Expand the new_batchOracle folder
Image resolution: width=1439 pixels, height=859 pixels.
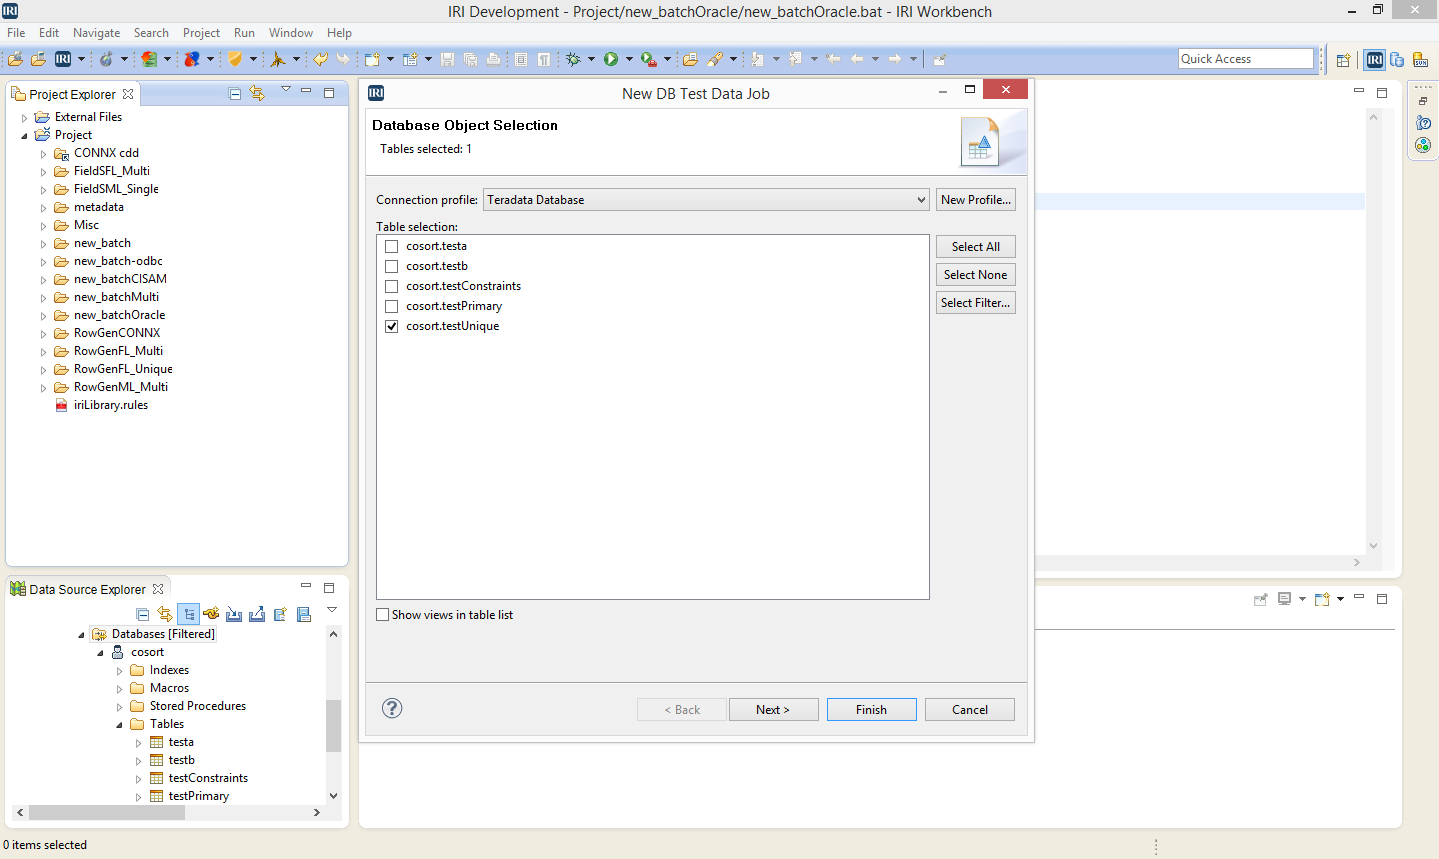click(44, 316)
